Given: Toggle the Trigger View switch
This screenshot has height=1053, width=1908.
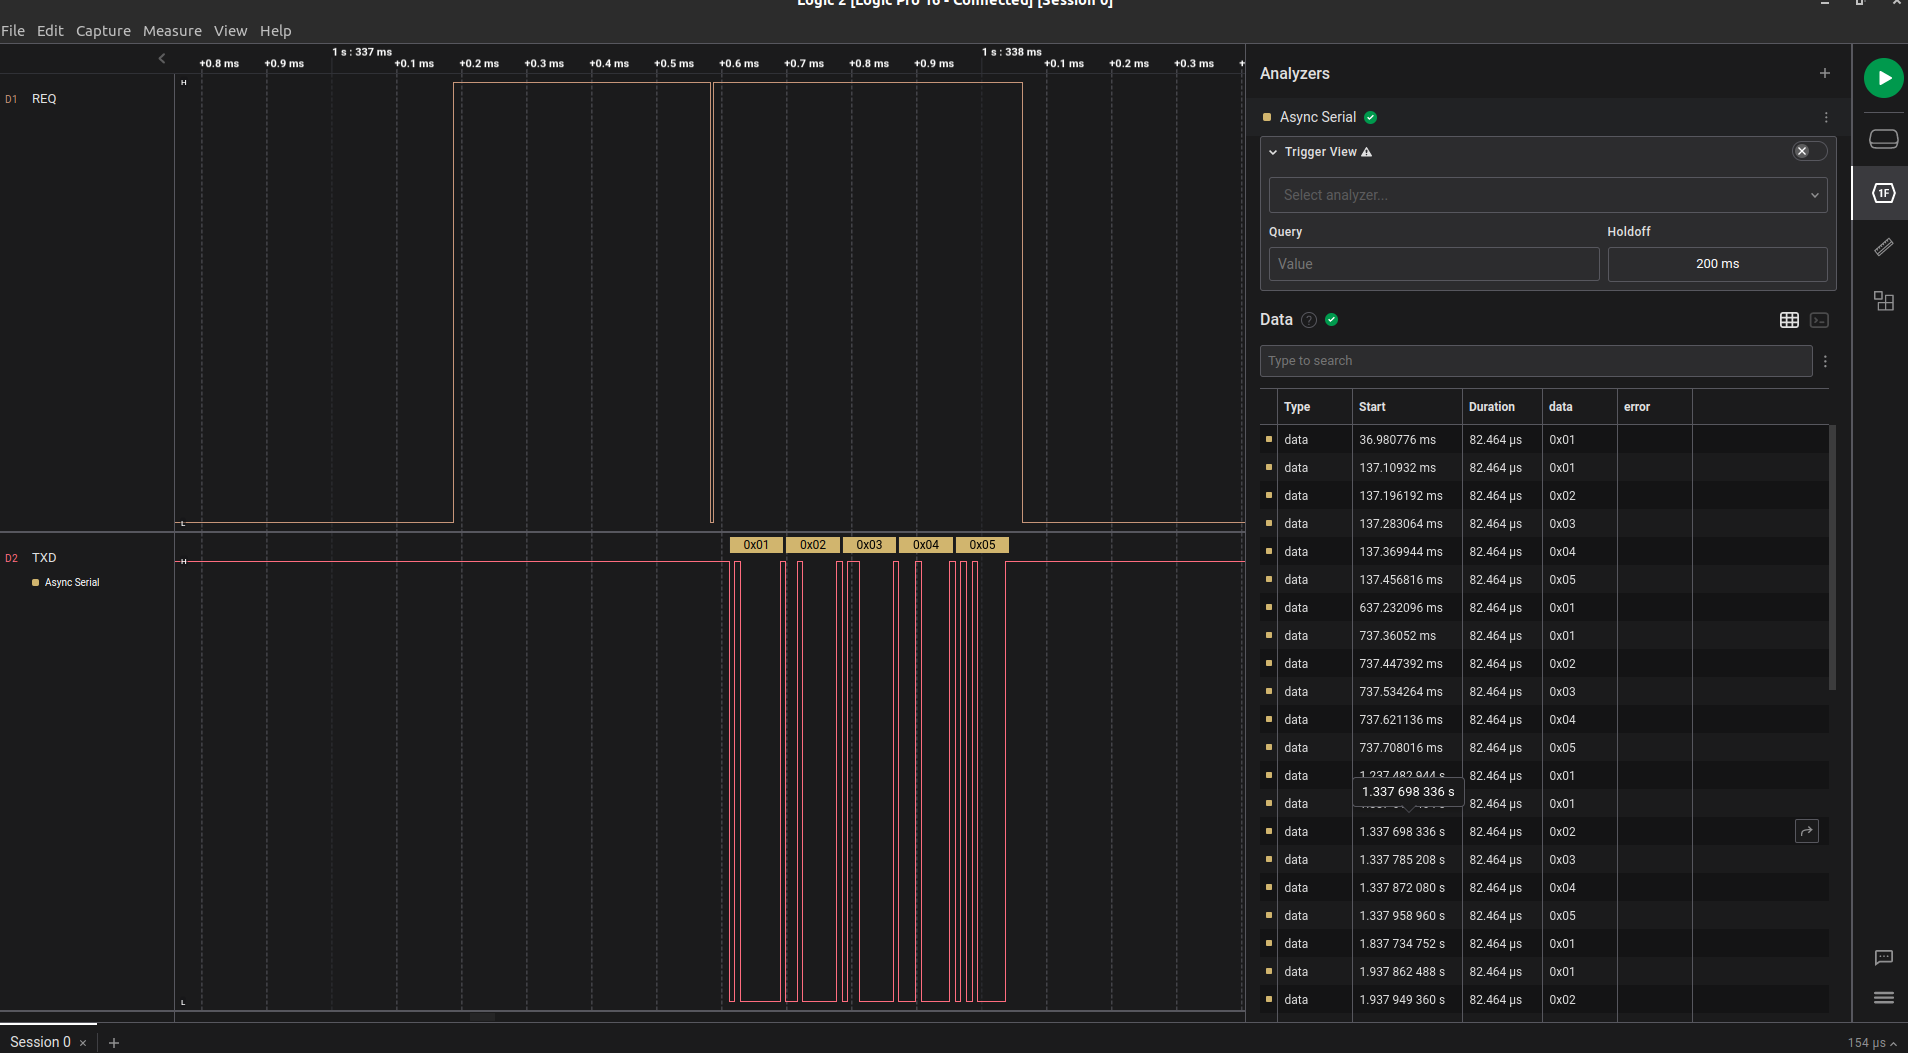Looking at the screenshot, I should pyautogui.click(x=1809, y=151).
